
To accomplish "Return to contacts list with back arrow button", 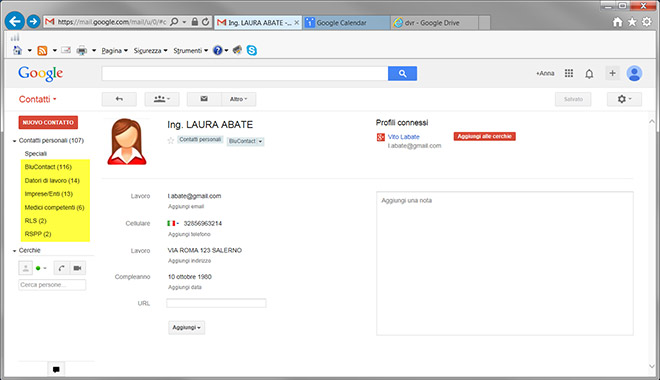I will 119,99.
